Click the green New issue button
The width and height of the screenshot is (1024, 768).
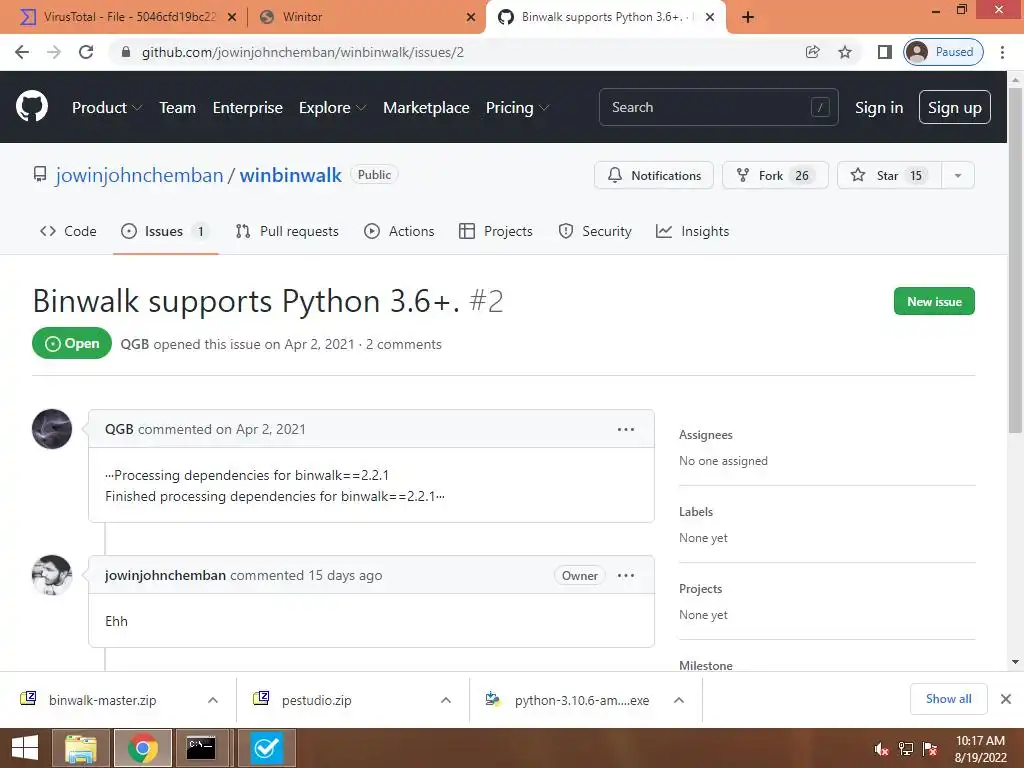click(x=934, y=301)
